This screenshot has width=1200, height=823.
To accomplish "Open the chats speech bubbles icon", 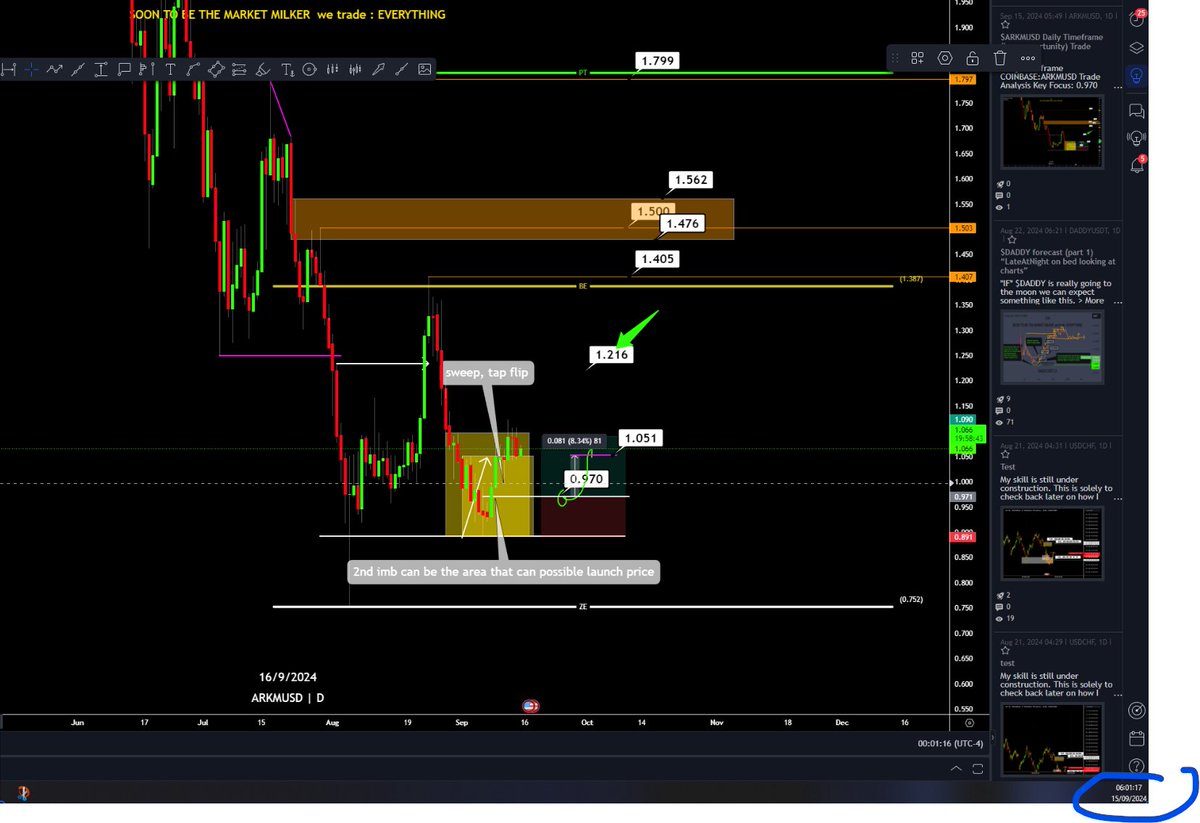I will pyautogui.click(x=1136, y=110).
